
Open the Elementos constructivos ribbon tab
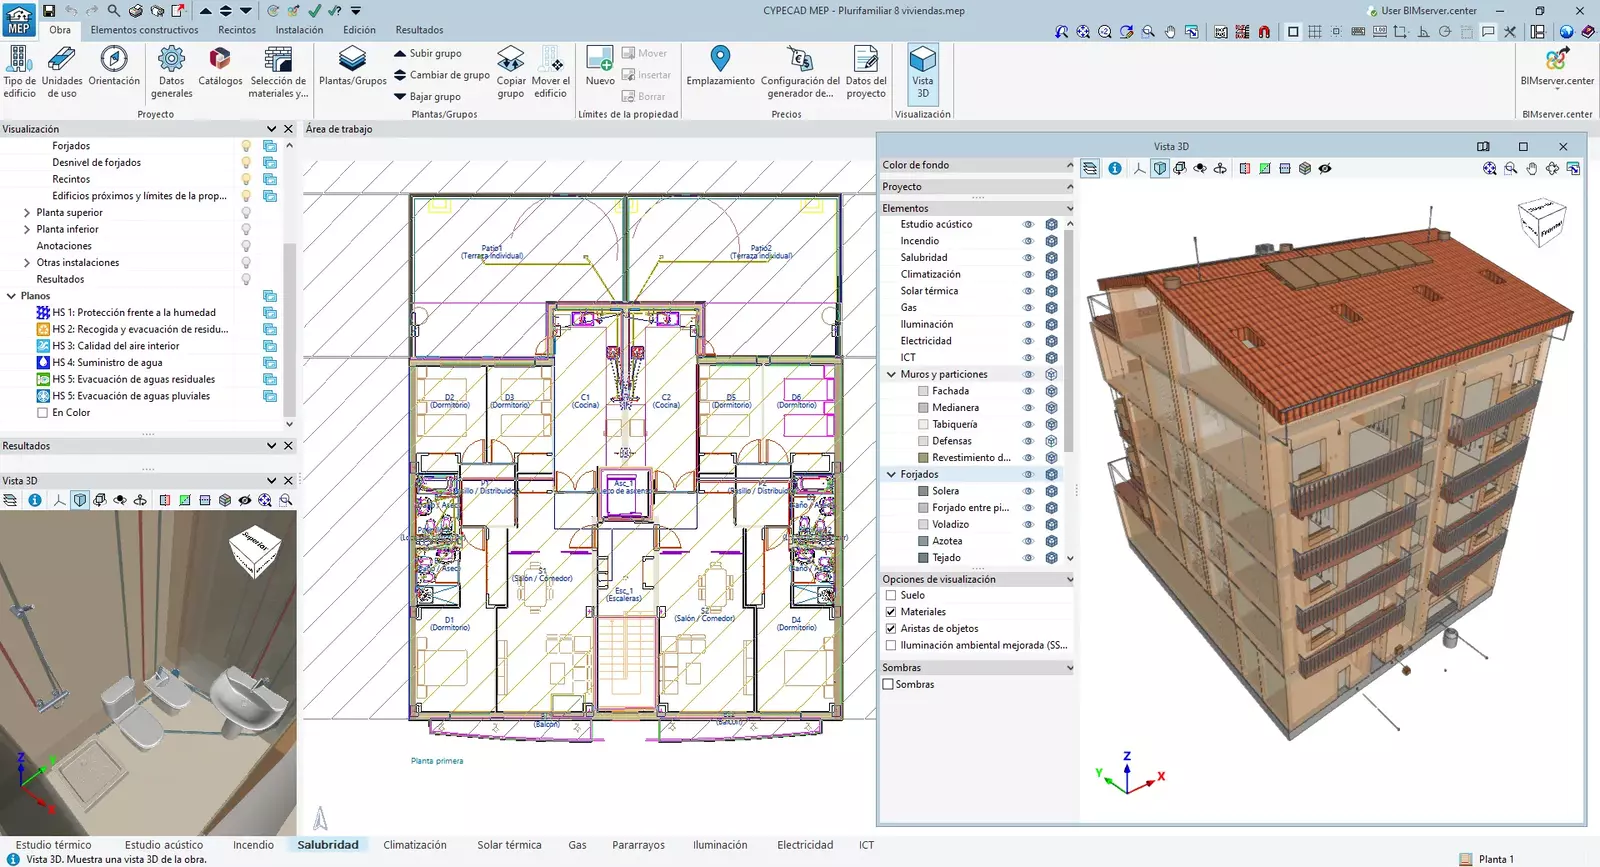coord(145,30)
